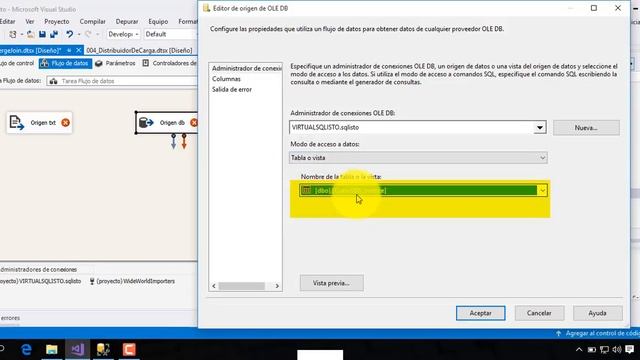Screen dimensions: 640x360
Task: Select the Flujo de datos designer tab
Action: (66, 63)
